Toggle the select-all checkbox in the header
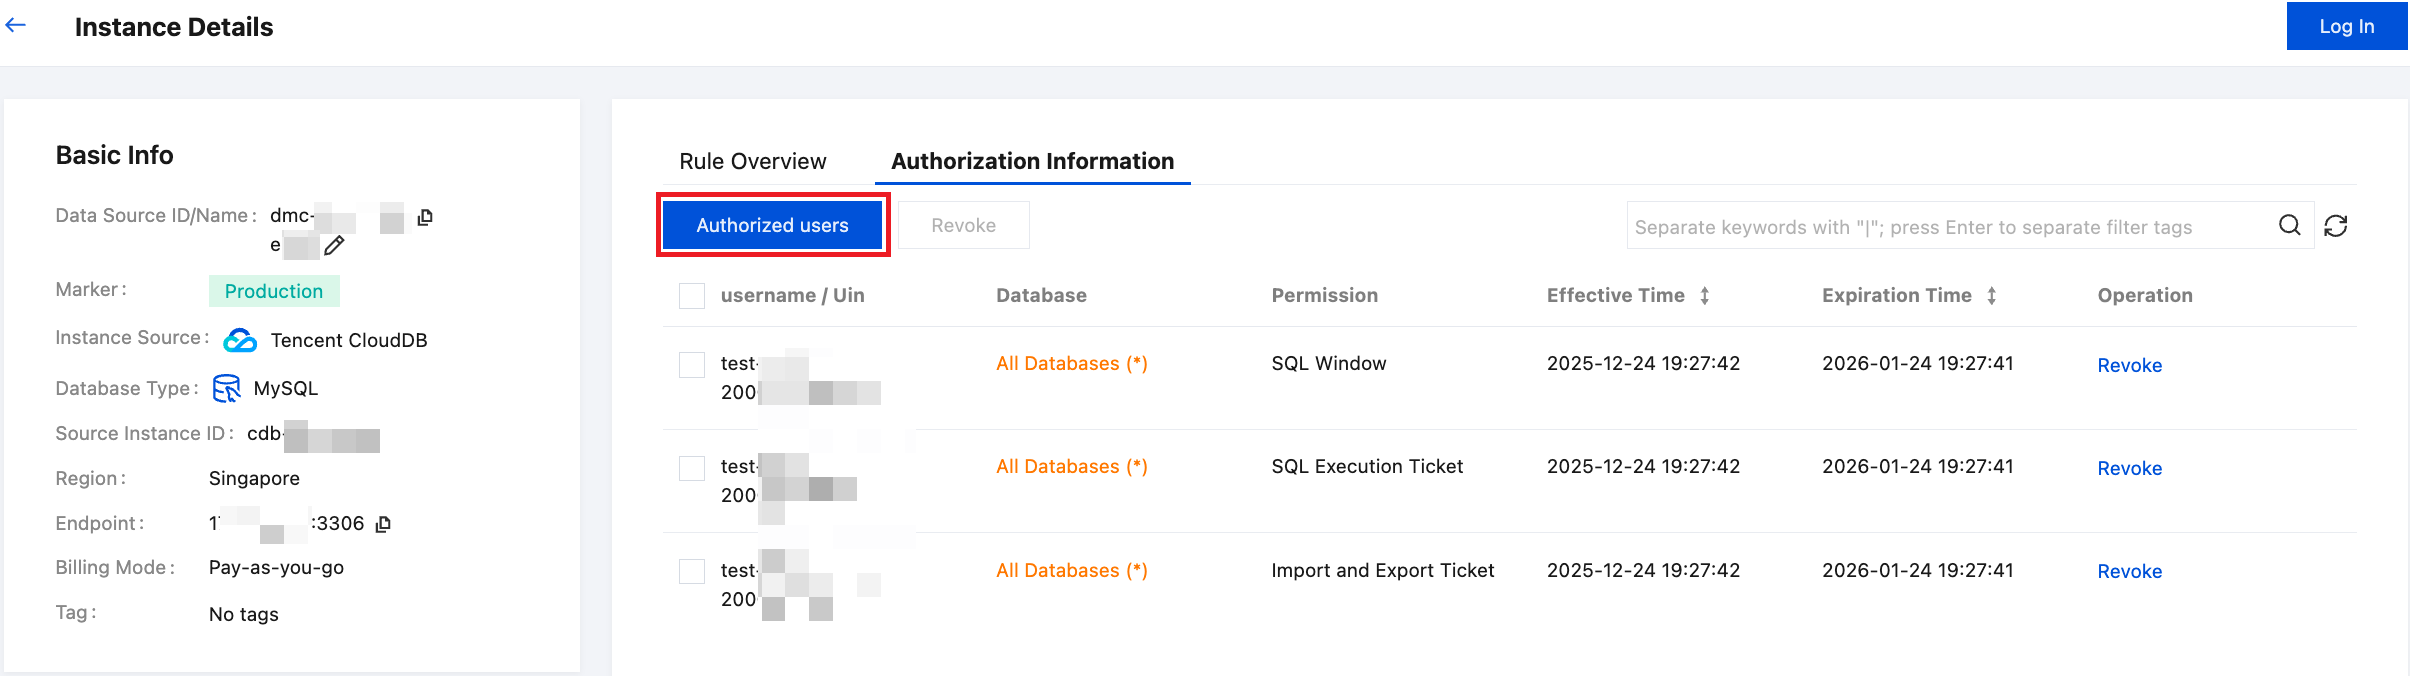The height and width of the screenshot is (676, 2410). point(692,296)
